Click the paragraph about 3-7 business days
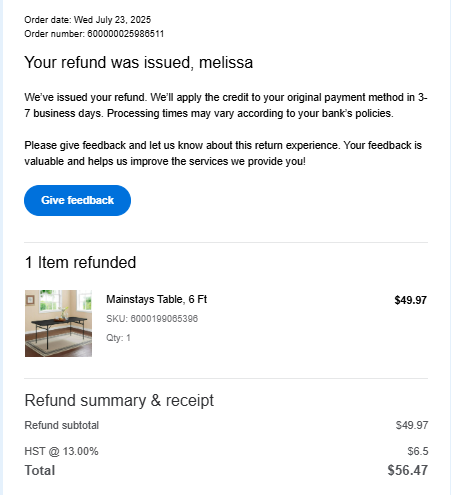Image resolution: width=451 pixels, height=495 pixels. point(226,105)
